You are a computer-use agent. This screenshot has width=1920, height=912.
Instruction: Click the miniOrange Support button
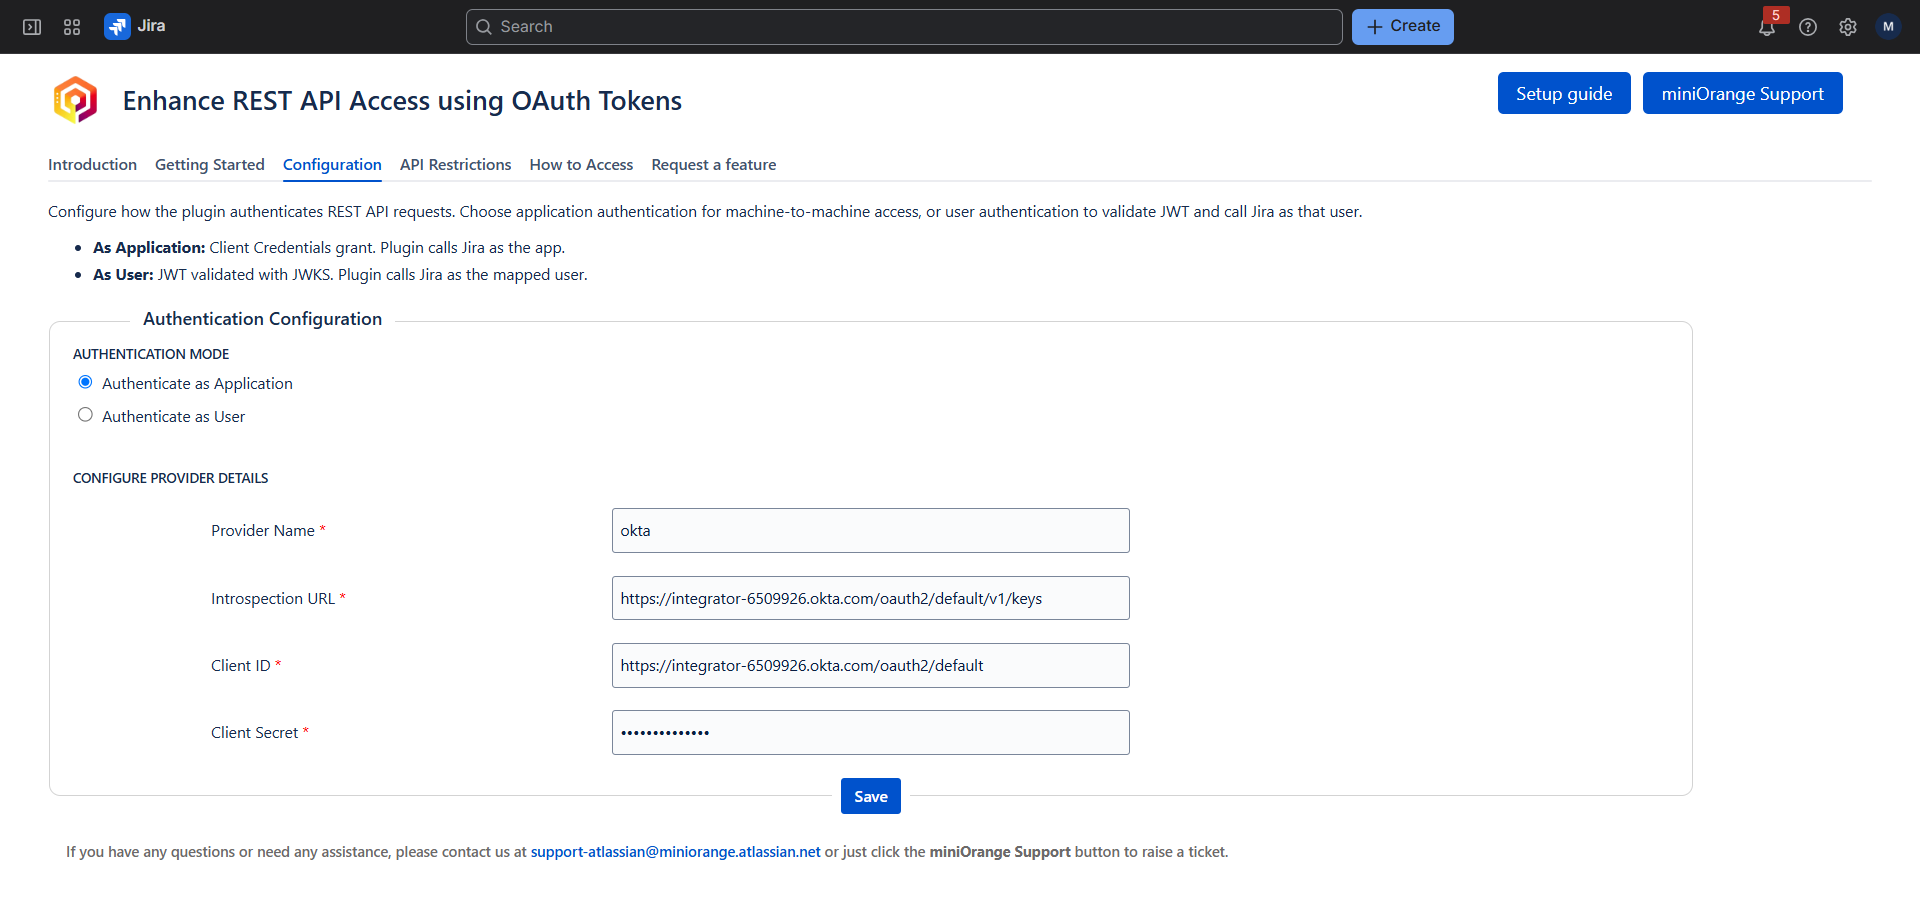pyautogui.click(x=1743, y=93)
